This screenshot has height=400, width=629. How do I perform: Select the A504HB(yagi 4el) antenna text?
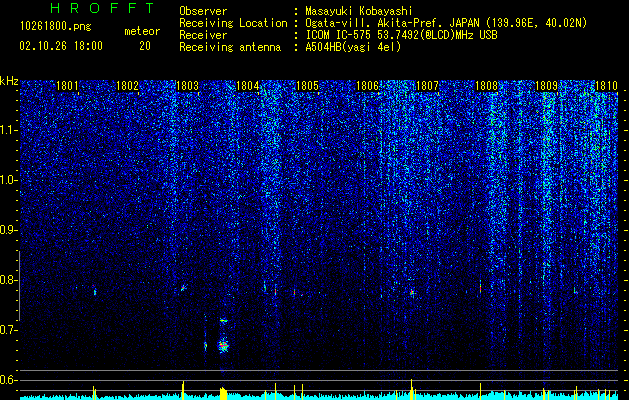click(353, 47)
